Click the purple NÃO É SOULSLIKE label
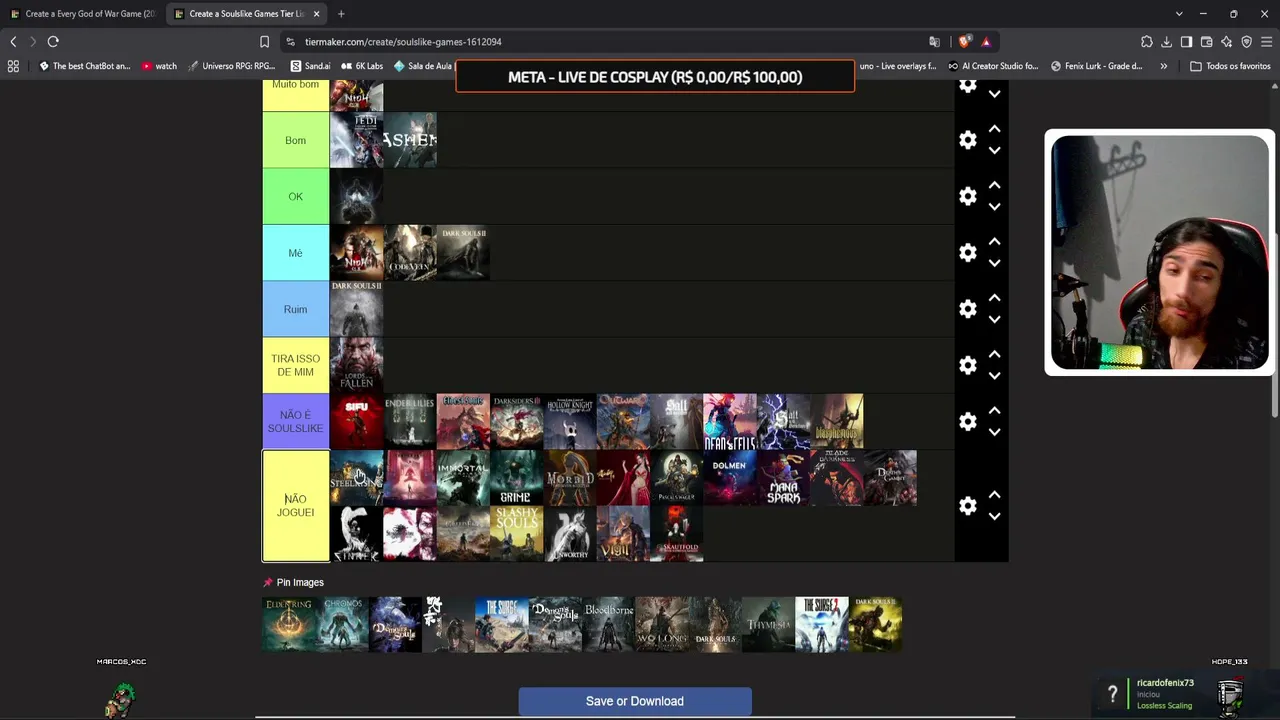The image size is (1280, 720). point(295,422)
